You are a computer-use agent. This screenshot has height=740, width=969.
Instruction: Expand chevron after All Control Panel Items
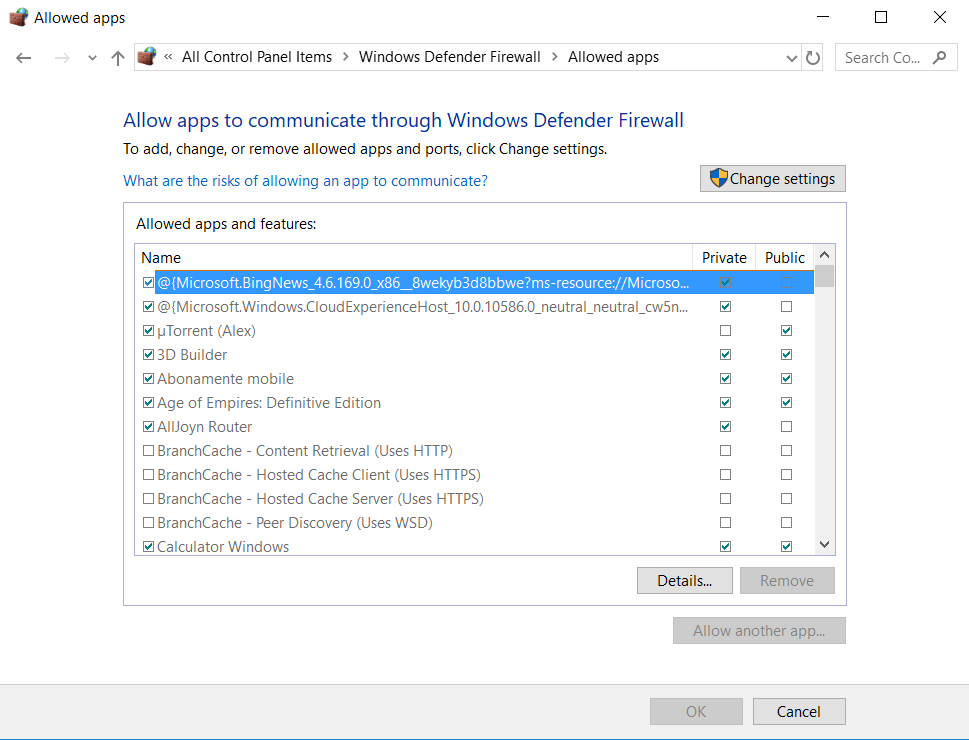click(345, 57)
